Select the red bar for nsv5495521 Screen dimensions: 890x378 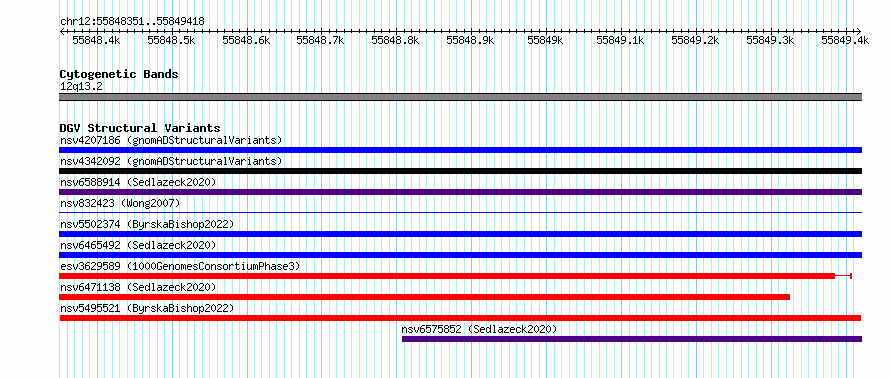coord(460,318)
